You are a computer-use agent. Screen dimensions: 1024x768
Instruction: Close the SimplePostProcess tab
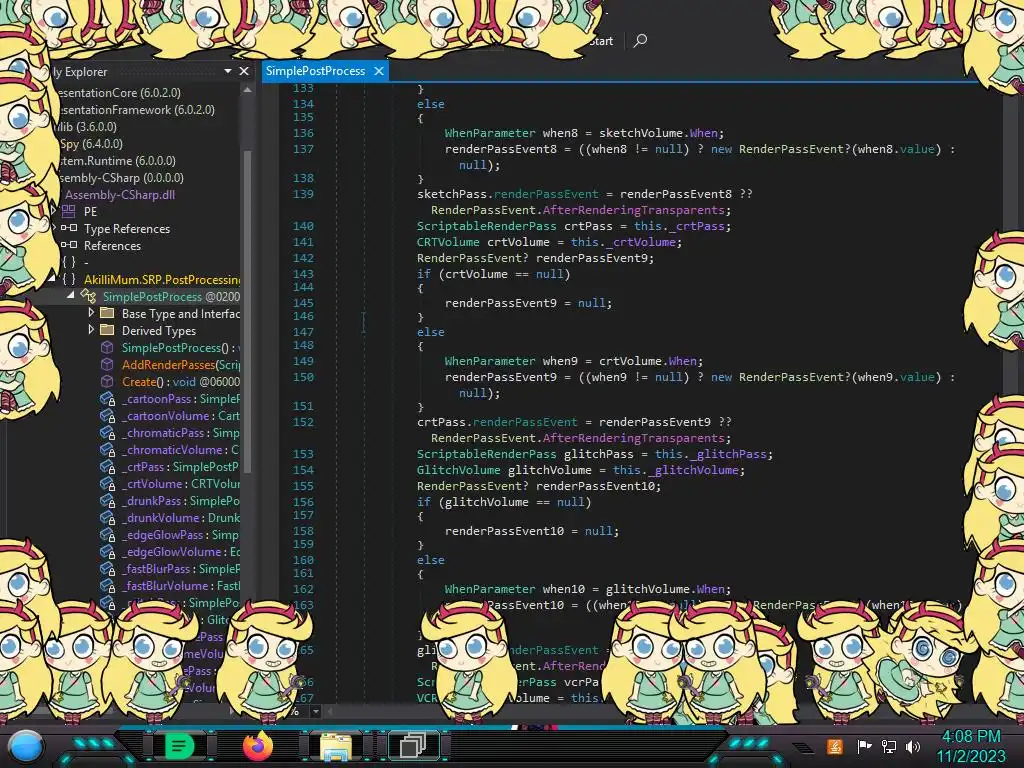pyautogui.click(x=379, y=71)
